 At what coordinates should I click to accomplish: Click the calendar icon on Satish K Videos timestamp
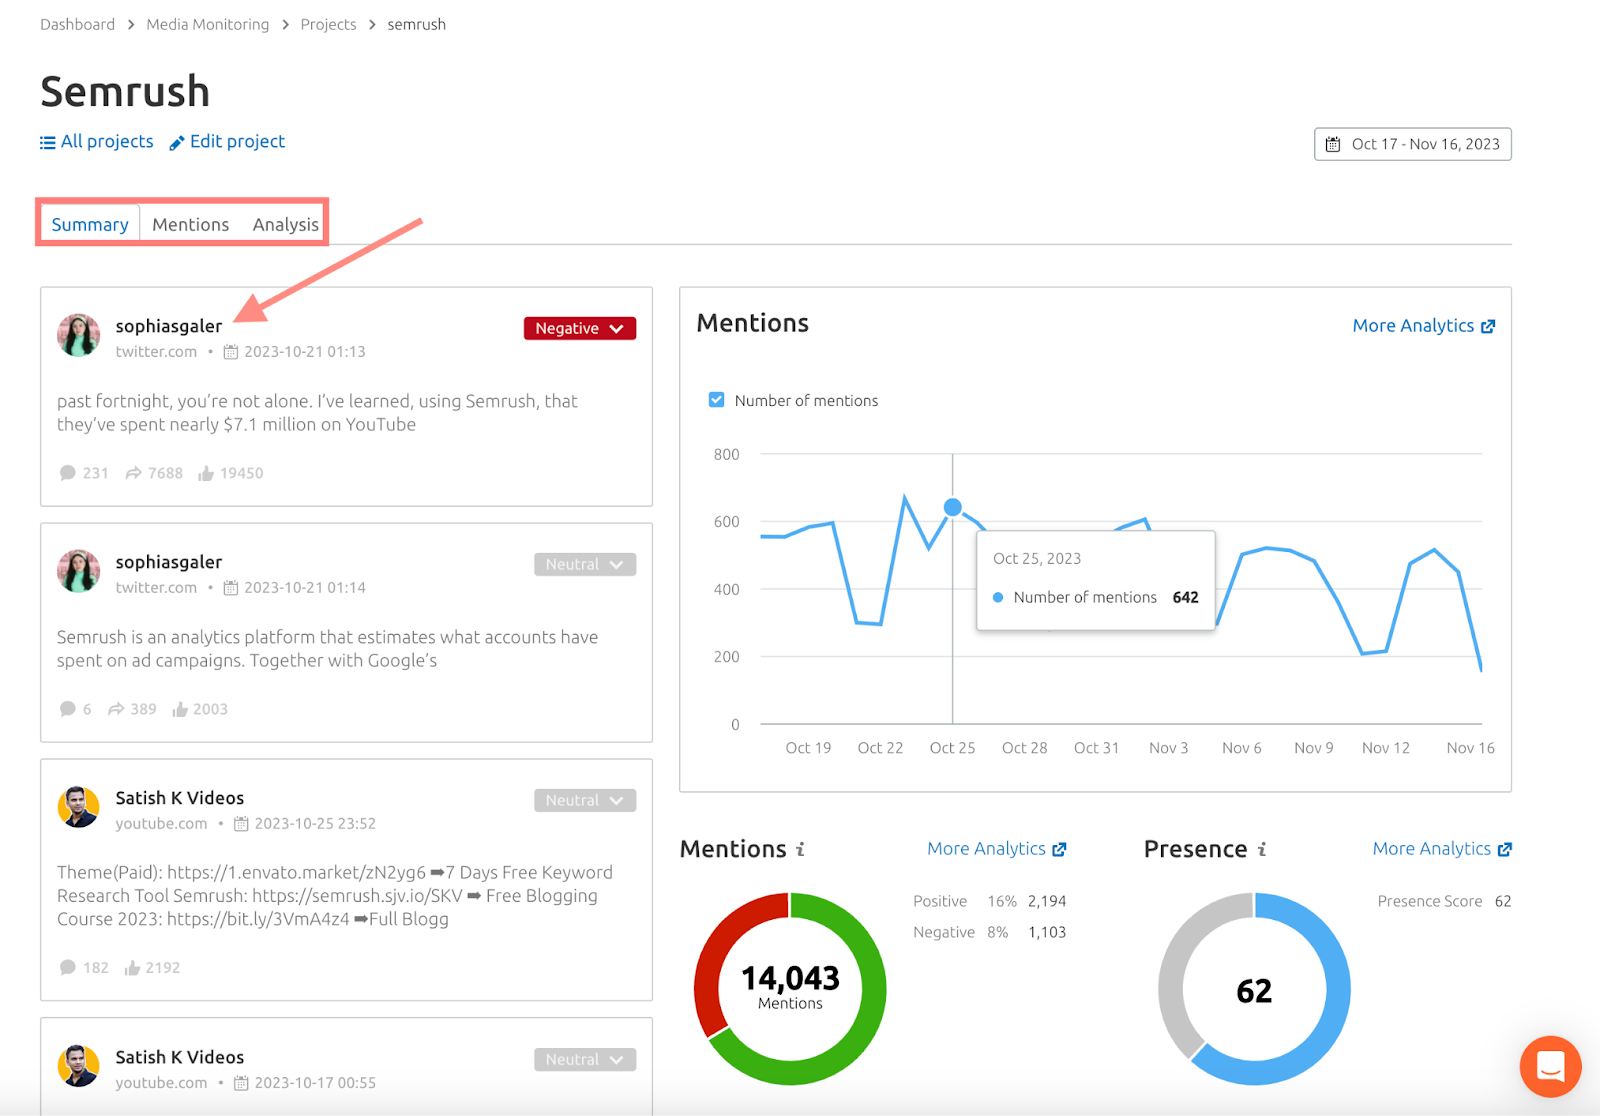click(x=241, y=823)
